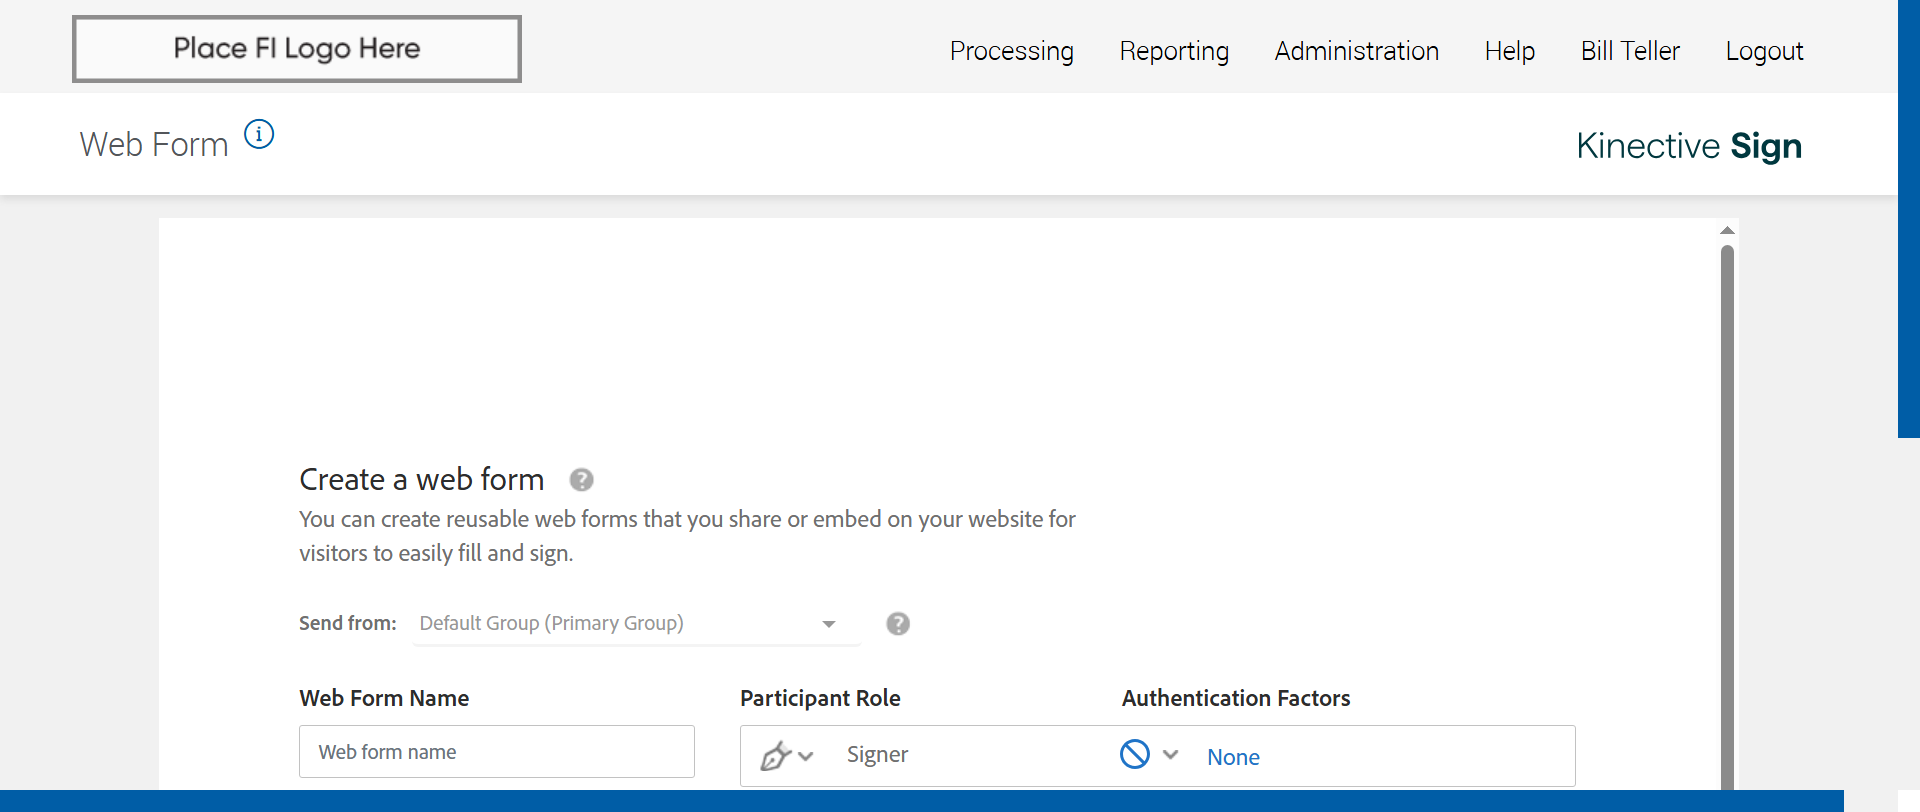The width and height of the screenshot is (1920, 812).
Task: Click the Web Form page title
Action: [x=154, y=145]
